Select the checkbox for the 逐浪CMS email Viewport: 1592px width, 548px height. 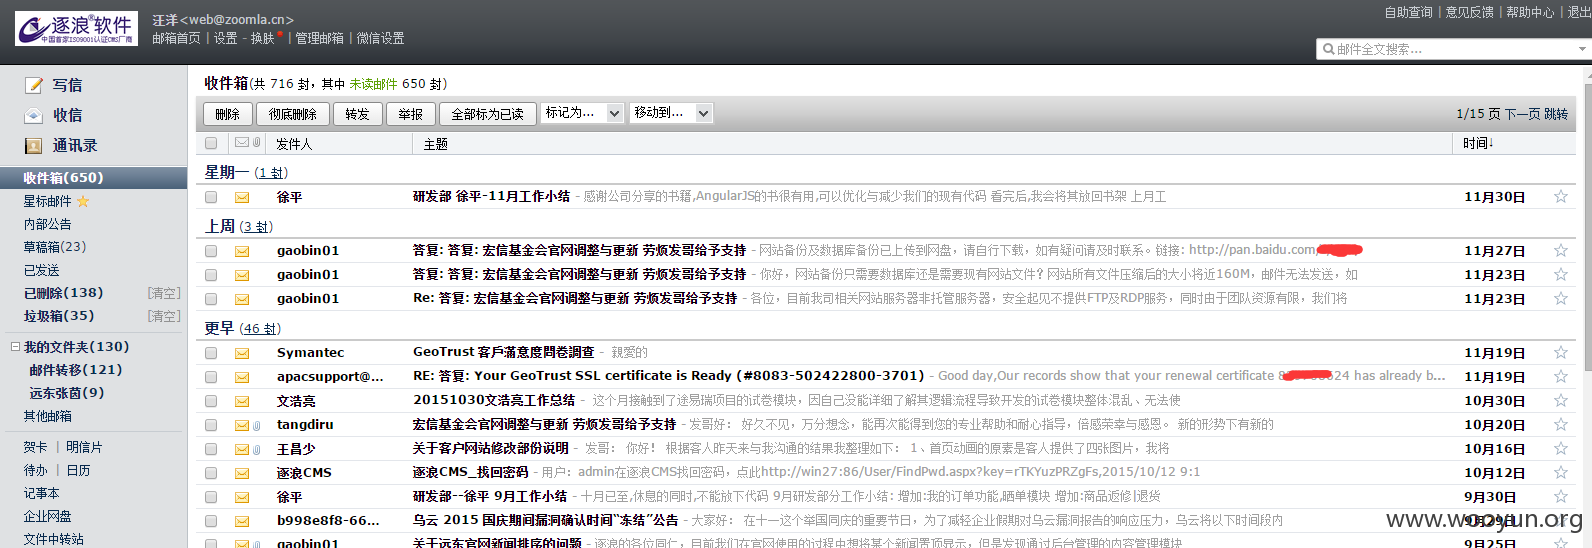point(211,473)
